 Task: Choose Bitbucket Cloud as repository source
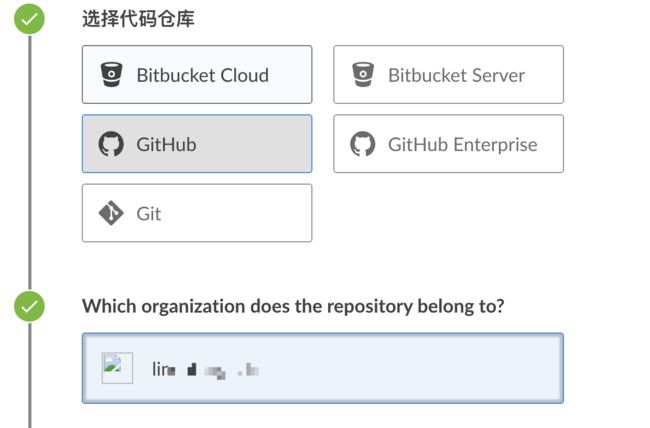197,75
